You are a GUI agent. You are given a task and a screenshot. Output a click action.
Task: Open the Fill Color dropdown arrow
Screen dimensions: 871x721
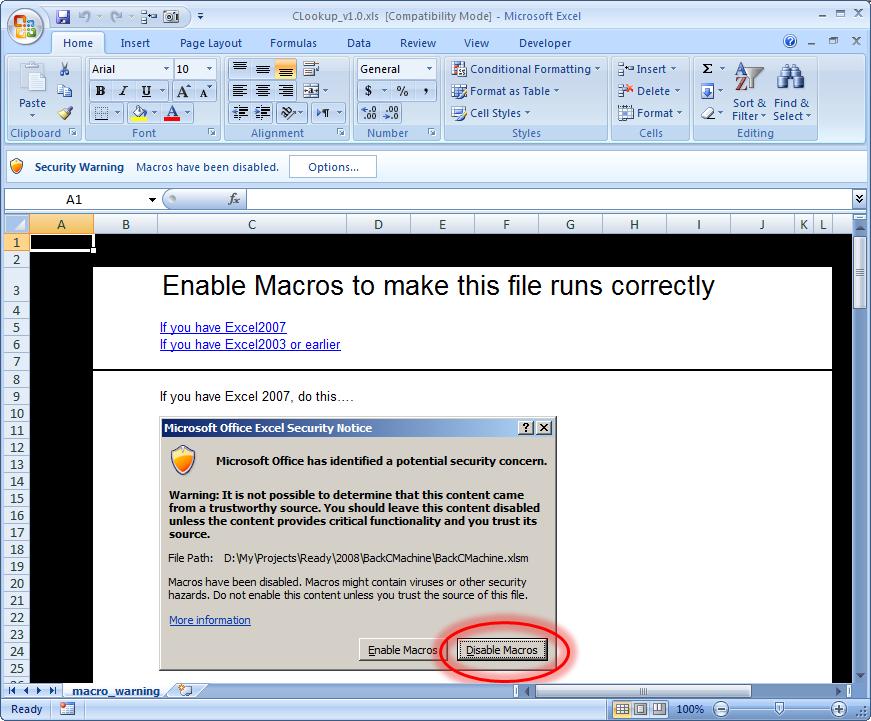(154, 113)
